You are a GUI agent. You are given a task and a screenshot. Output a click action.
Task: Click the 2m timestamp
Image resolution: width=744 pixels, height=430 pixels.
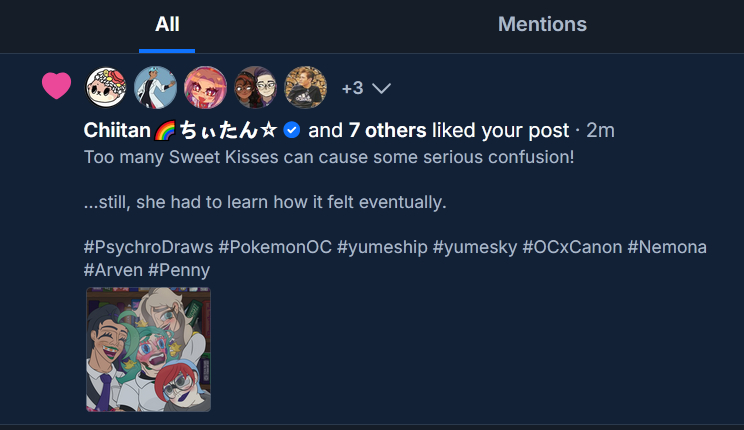tap(601, 130)
